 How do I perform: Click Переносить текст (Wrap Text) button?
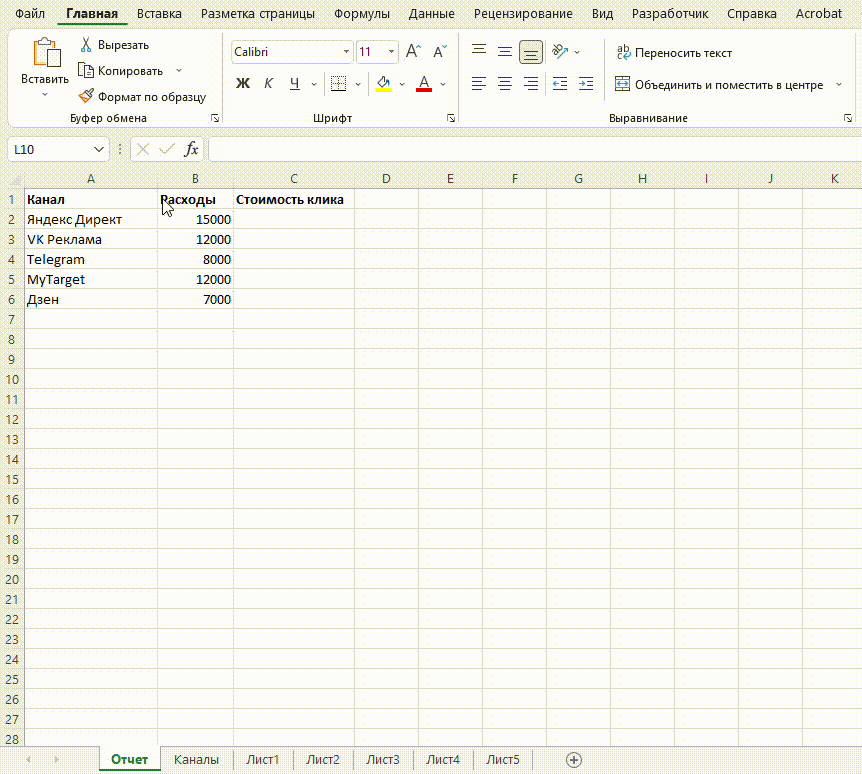pos(675,53)
